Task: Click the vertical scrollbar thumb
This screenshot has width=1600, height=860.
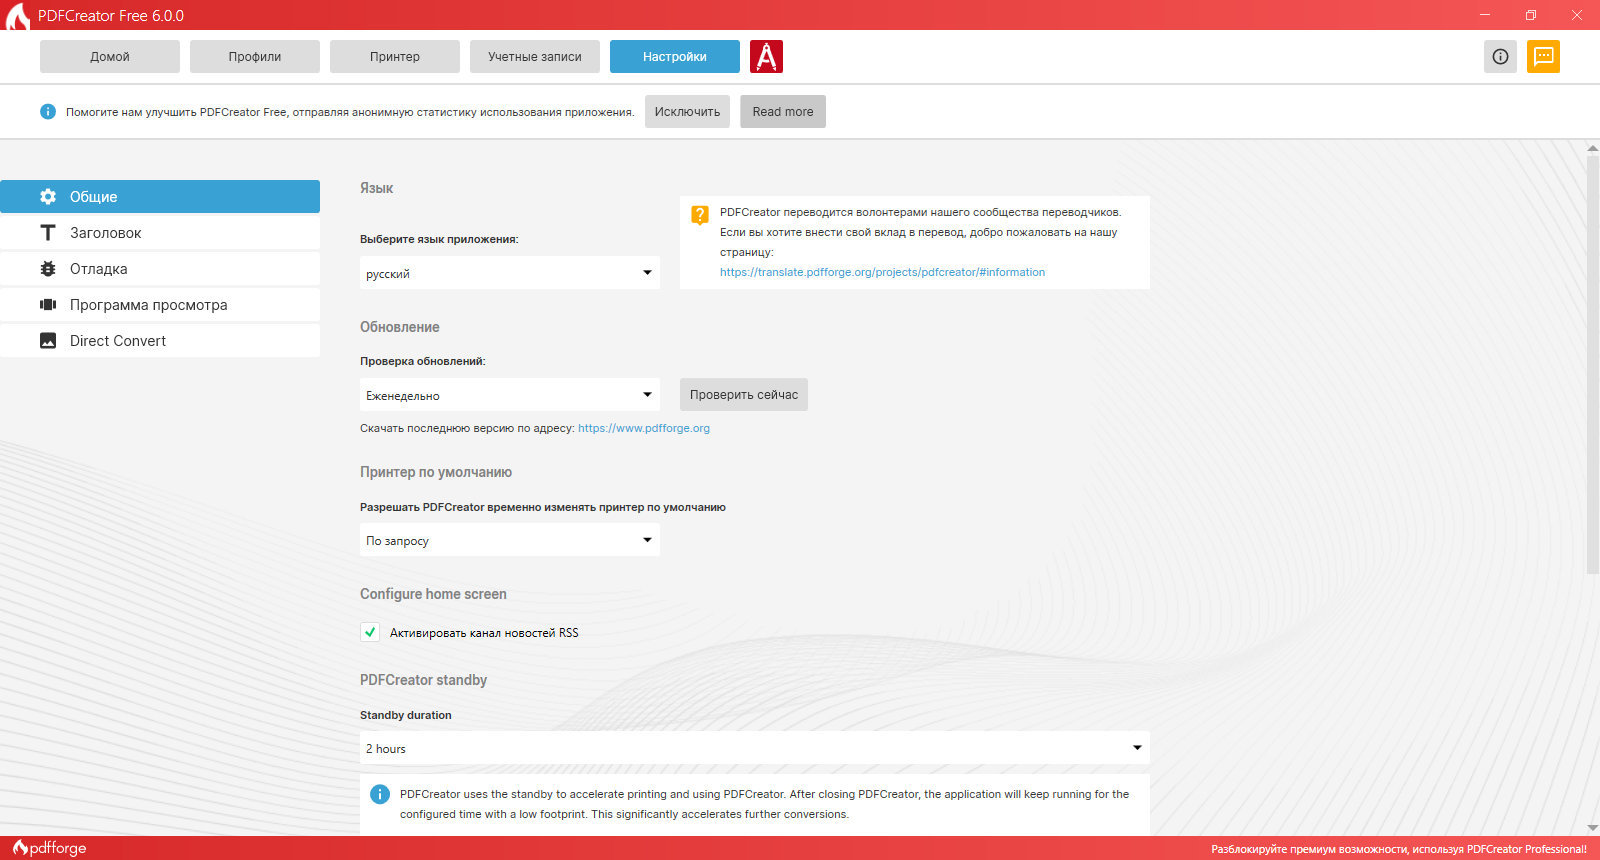Action: pyautogui.click(x=1593, y=365)
